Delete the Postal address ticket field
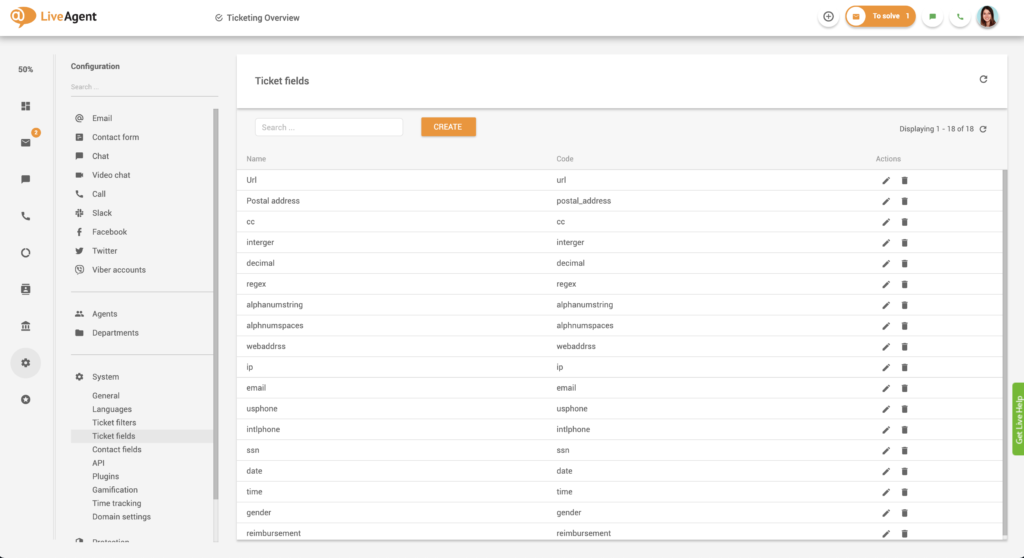Screen dimensions: 1024x558 (904, 201)
